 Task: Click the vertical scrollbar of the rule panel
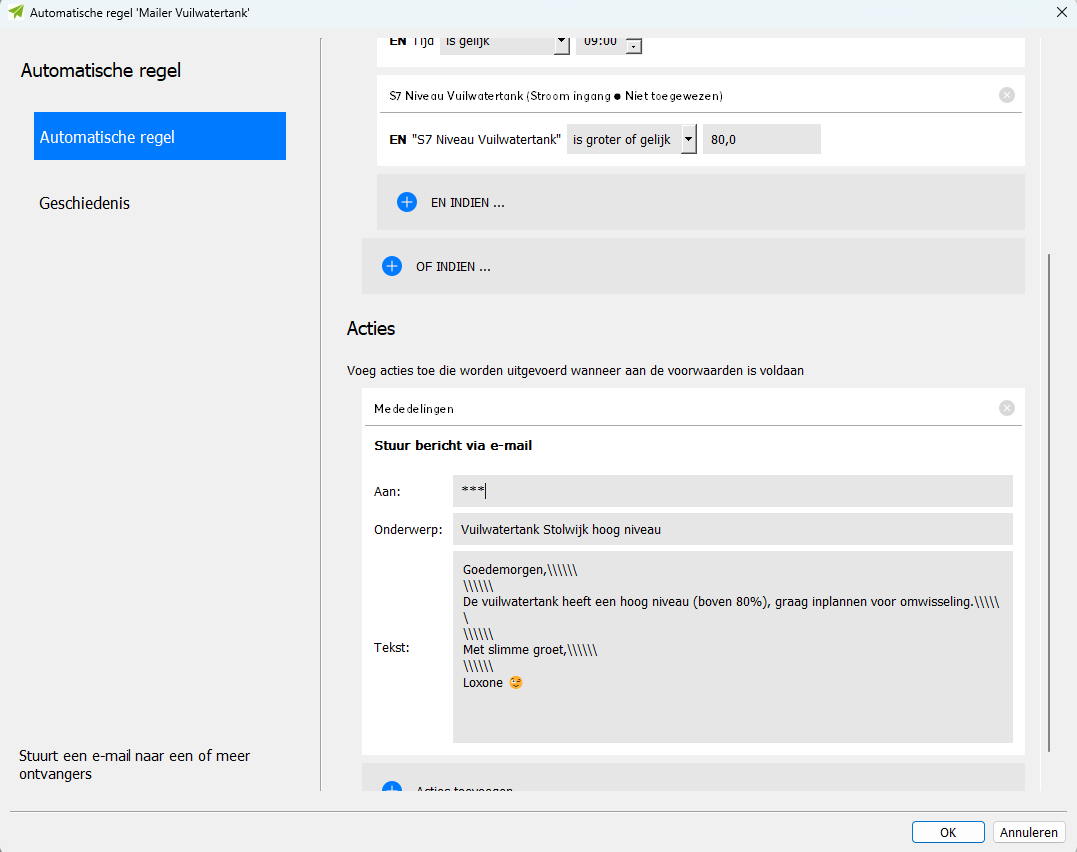click(x=1048, y=500)
